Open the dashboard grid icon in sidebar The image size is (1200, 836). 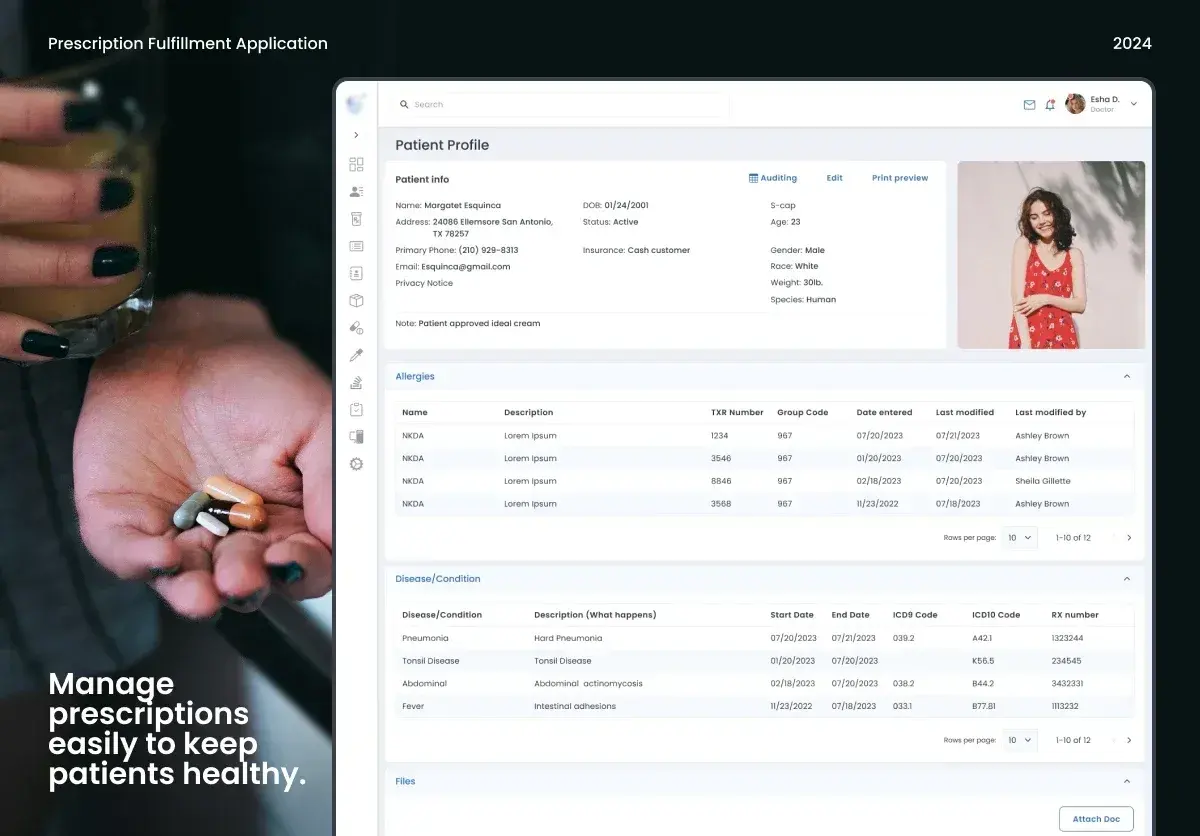point(356,164)
